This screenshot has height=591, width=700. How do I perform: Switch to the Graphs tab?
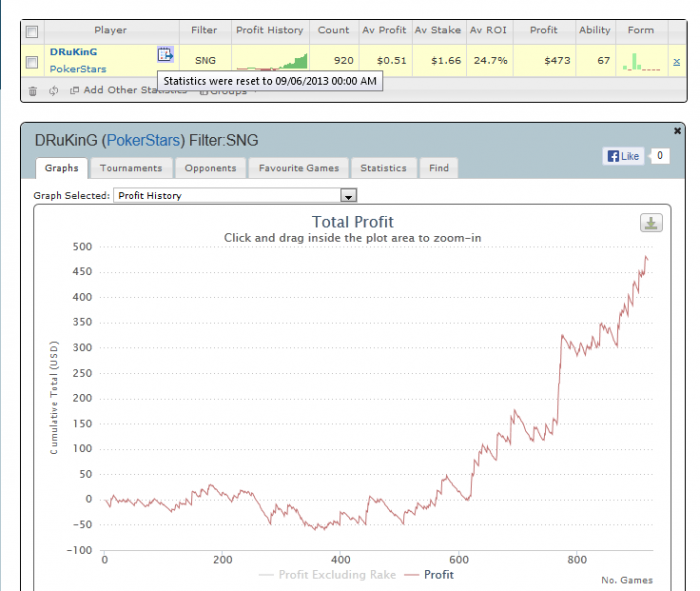point(62,168)
